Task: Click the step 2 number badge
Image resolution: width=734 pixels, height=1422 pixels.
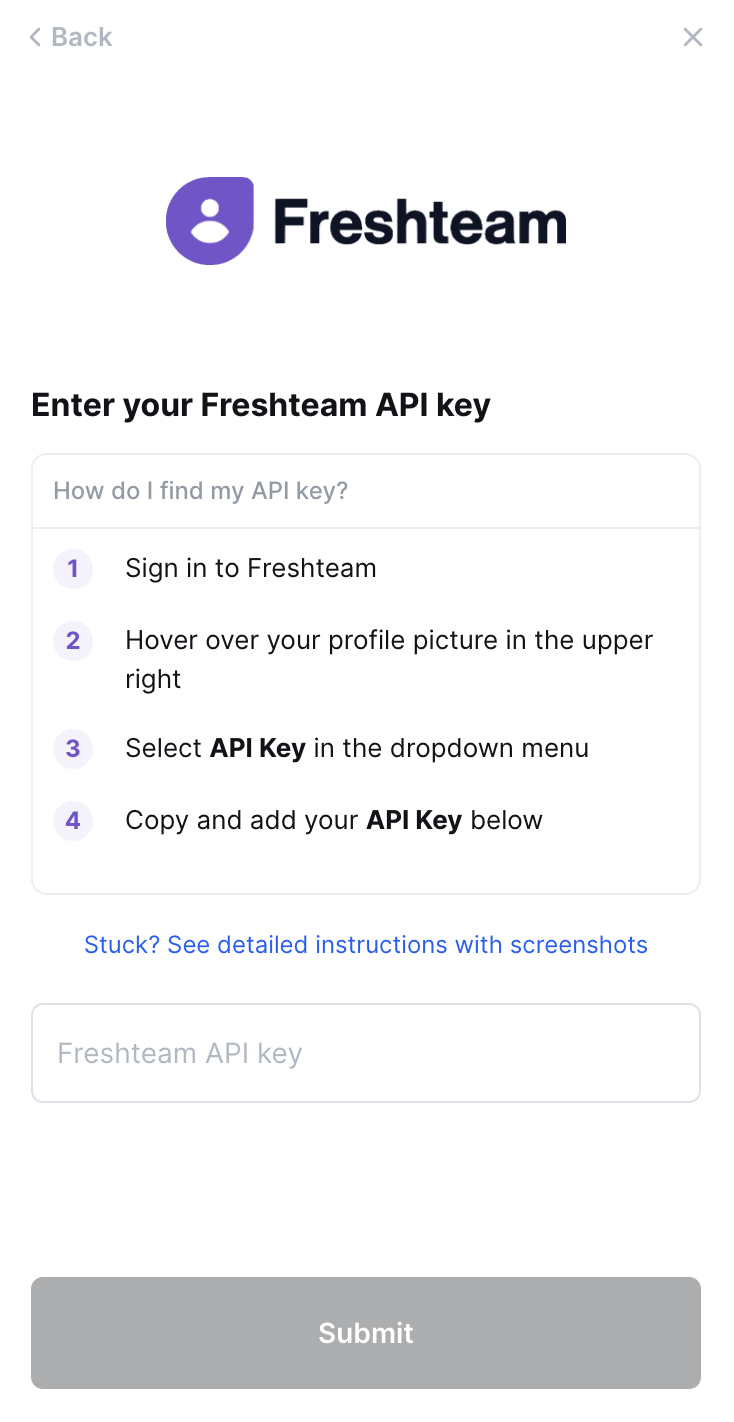Action: click(73, 641)
